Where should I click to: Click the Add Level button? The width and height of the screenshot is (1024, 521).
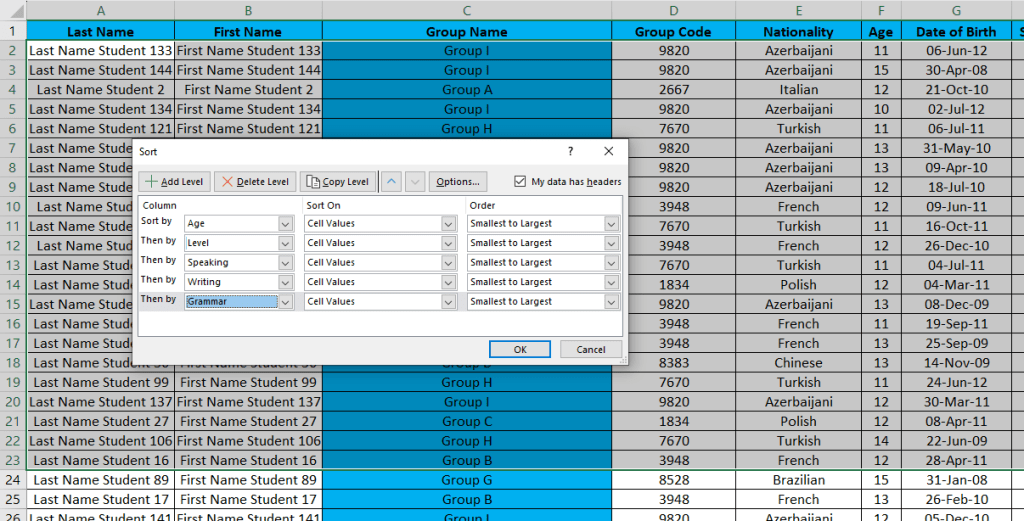175,182
